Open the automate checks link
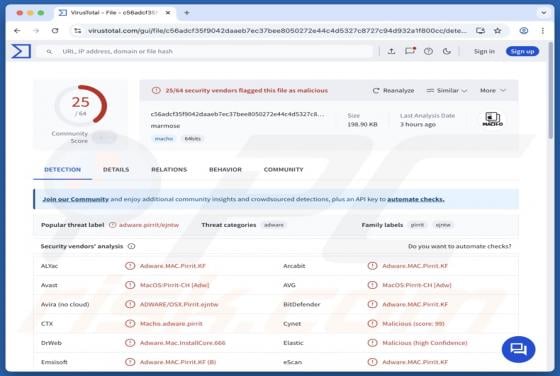The height and width of the screenshot is (376, 560). click(x=416, y=199)
